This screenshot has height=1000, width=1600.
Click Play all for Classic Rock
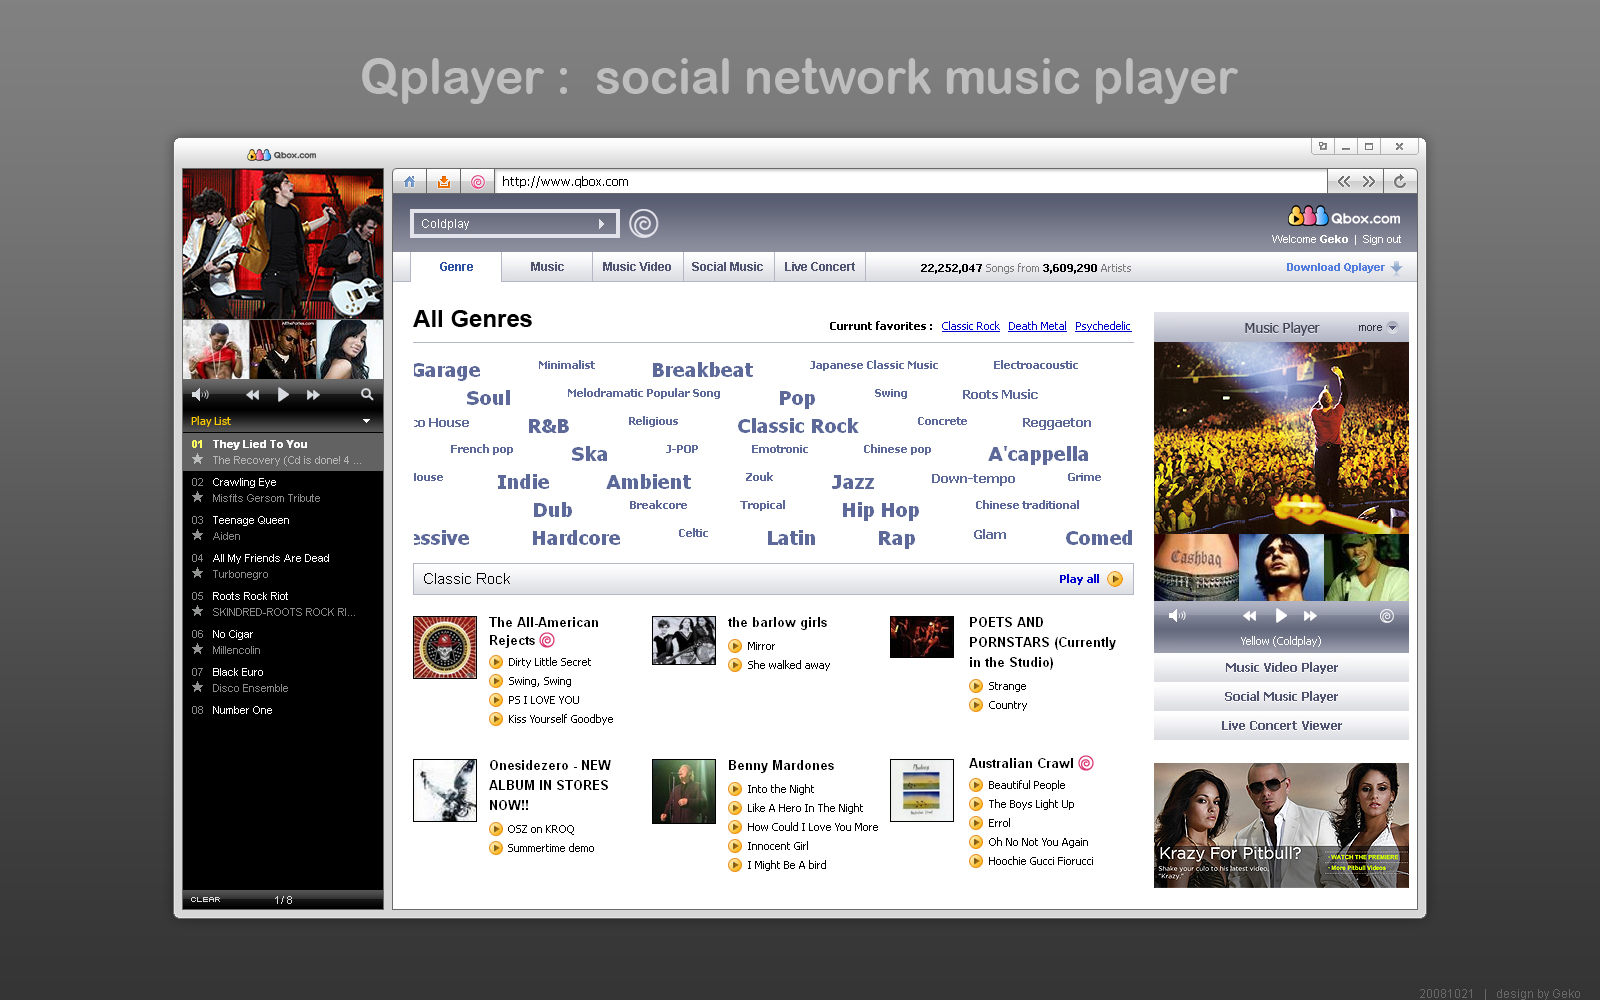click(x=1090, y=579)
